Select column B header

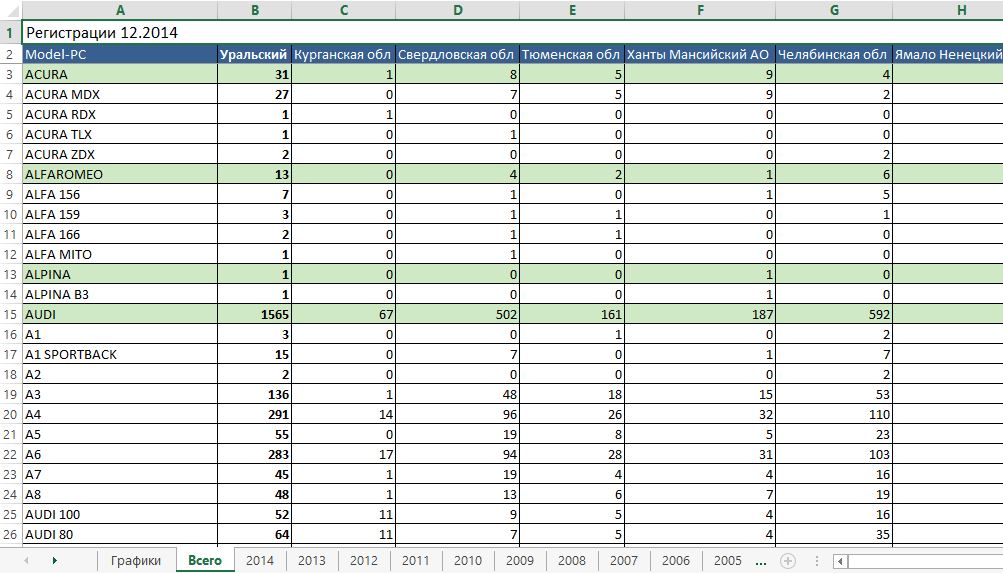tap(255, 10)
